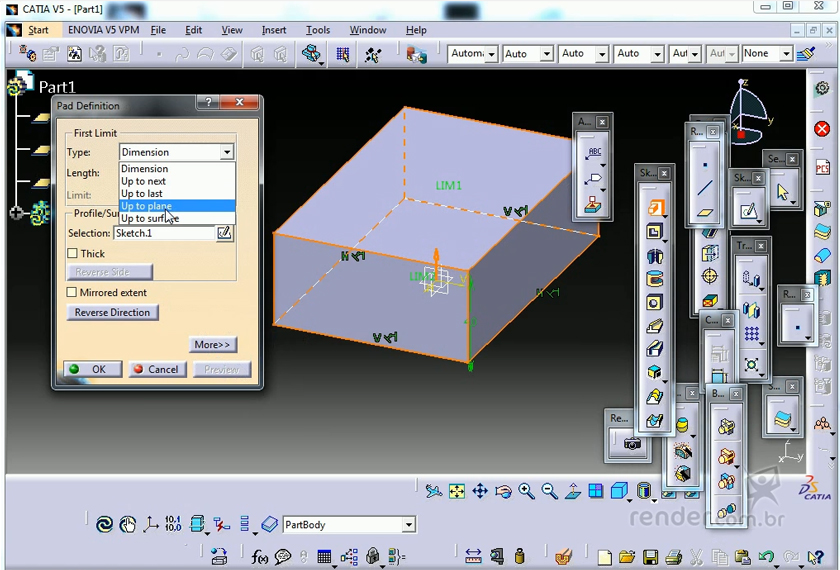Select the Pad tool in sketch-based features

point(654,209)
